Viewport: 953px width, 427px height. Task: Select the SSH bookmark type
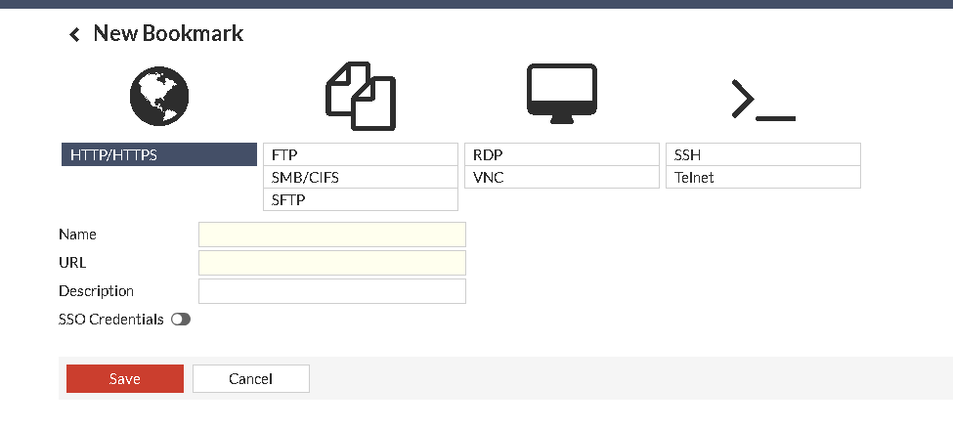tap(763, 155)
